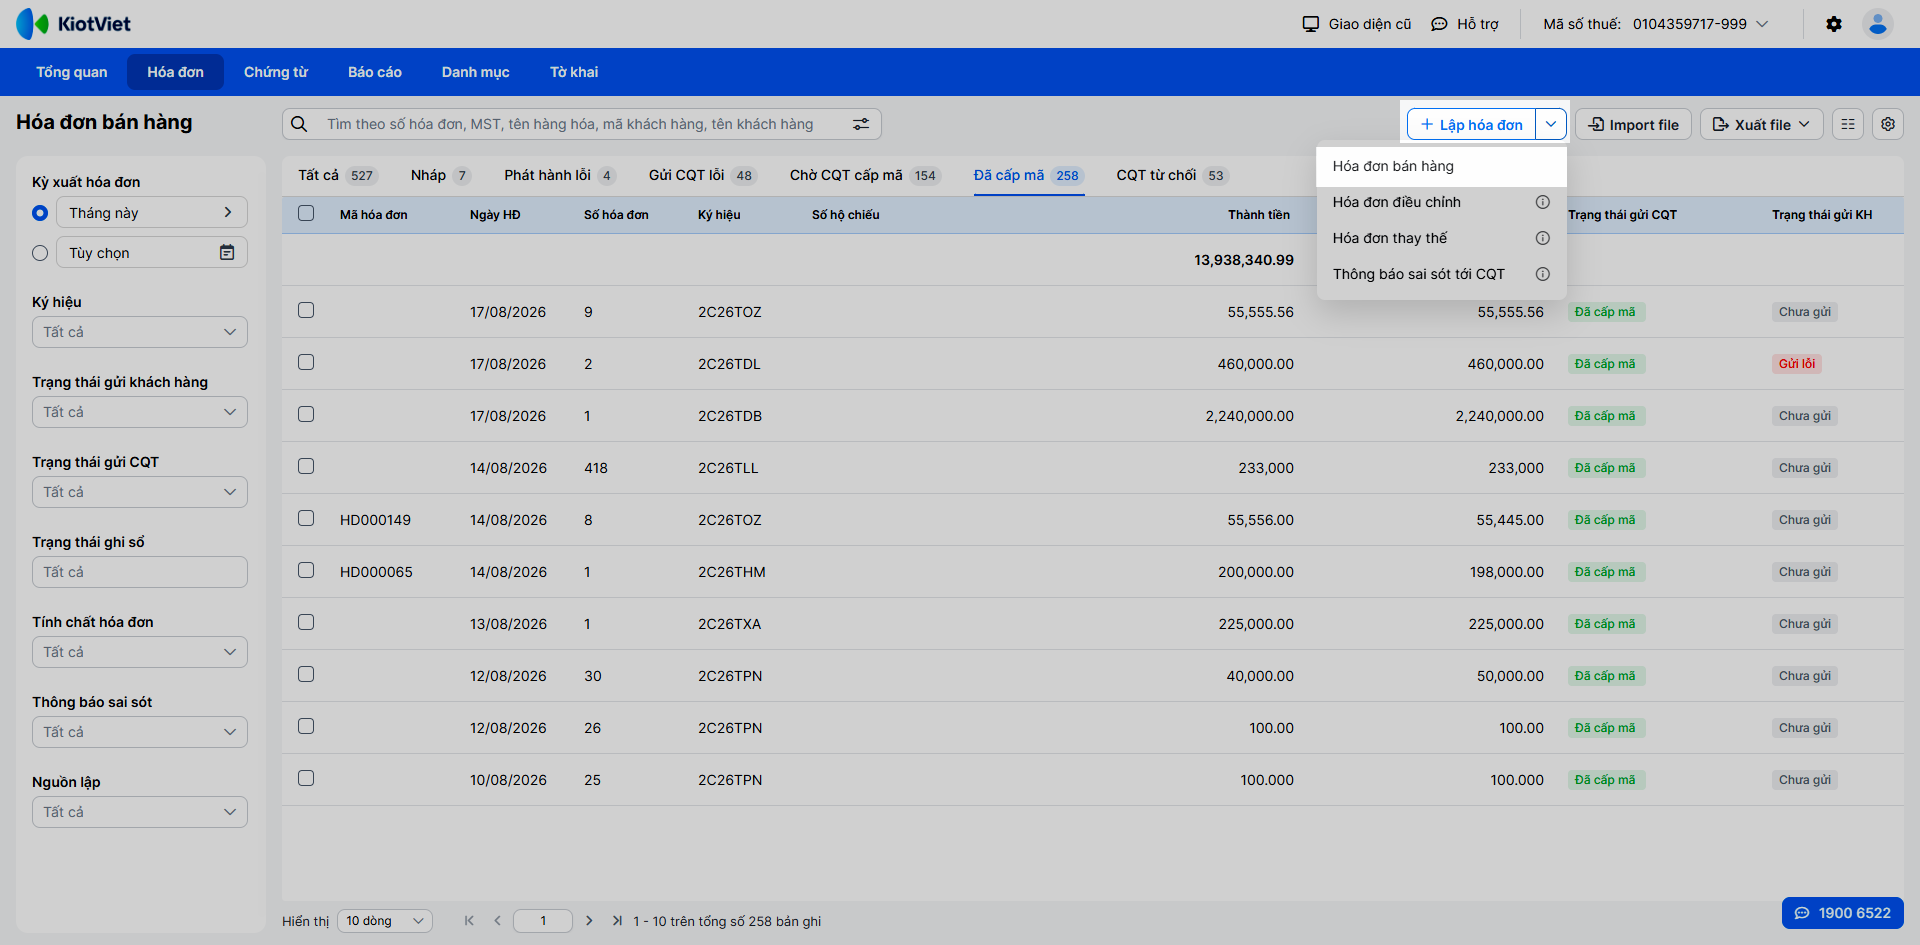Switch to Phát hành lỗi tab
The image size is (1920, 945).
(x=560, y=175)
